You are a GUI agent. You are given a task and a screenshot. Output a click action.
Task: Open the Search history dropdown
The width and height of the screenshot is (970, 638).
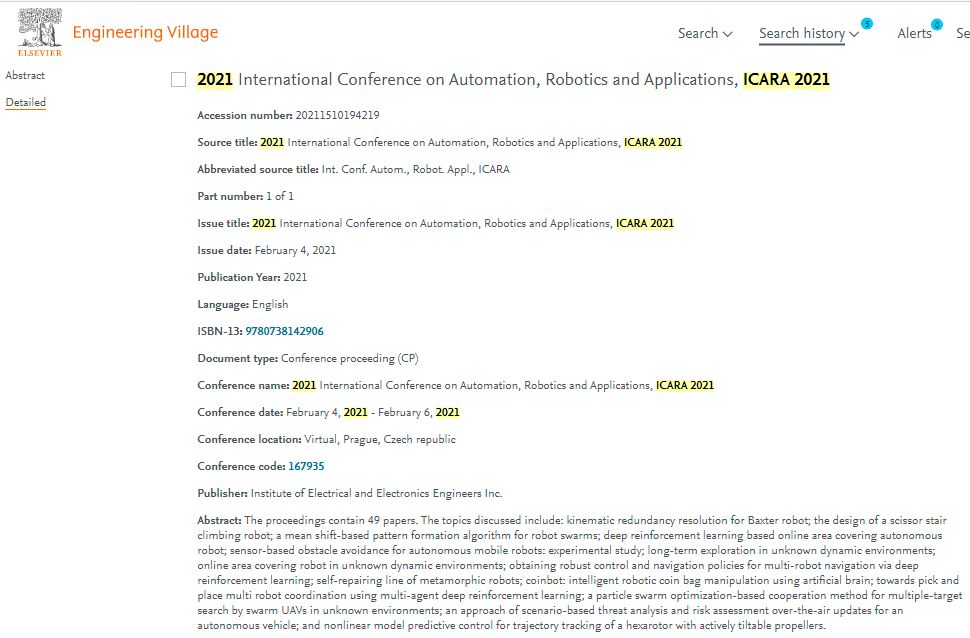click(x=809, y=33)
